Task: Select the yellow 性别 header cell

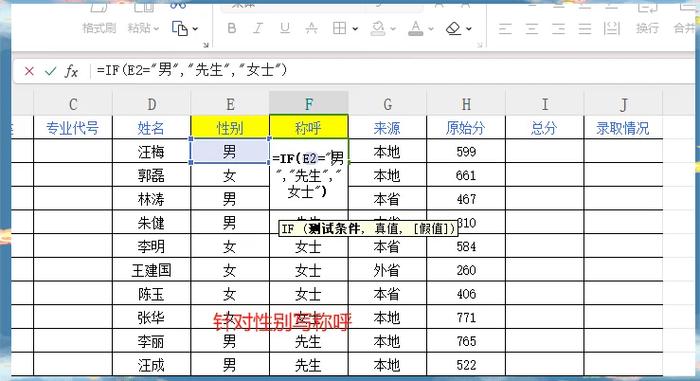Action: tap(230, 128)
